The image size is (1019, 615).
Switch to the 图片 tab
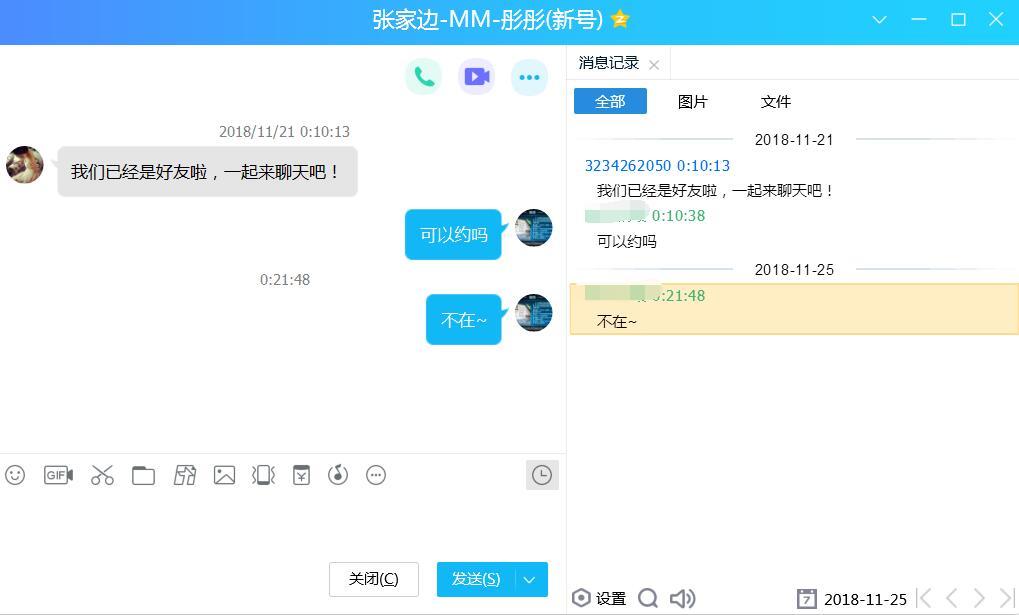point(692,101)
